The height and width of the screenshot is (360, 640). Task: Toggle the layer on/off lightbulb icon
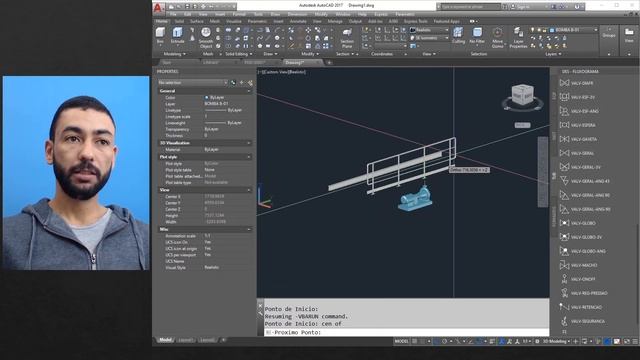tap(532, 30)
